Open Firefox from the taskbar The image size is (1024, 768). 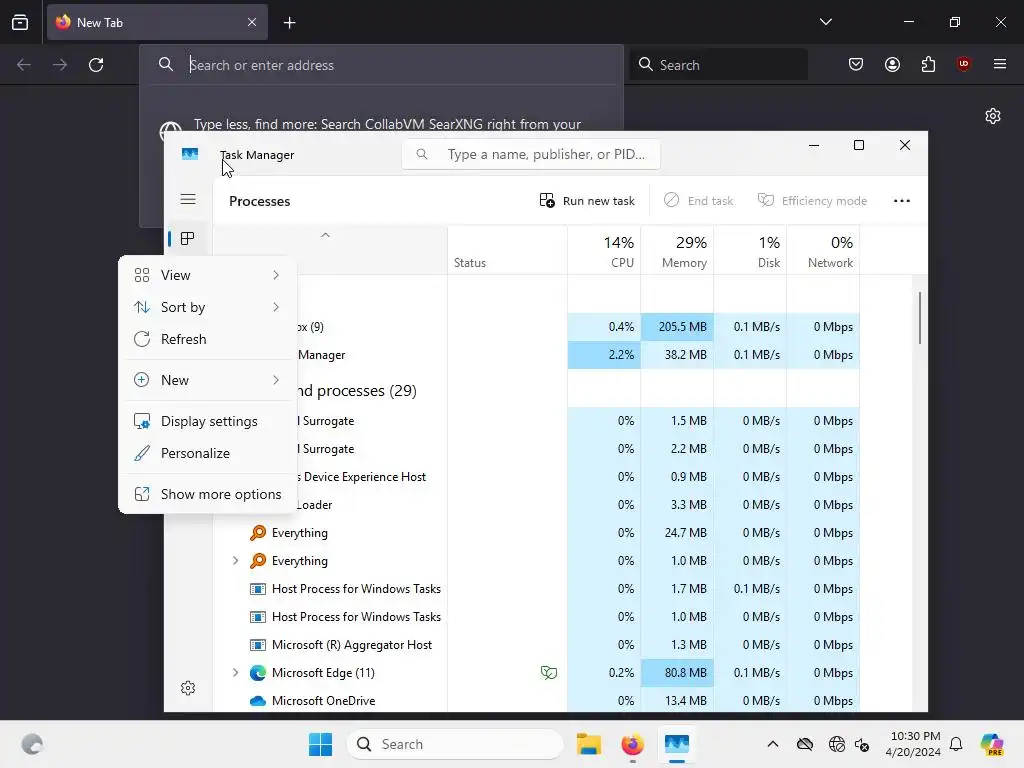[x=632, y=744]
